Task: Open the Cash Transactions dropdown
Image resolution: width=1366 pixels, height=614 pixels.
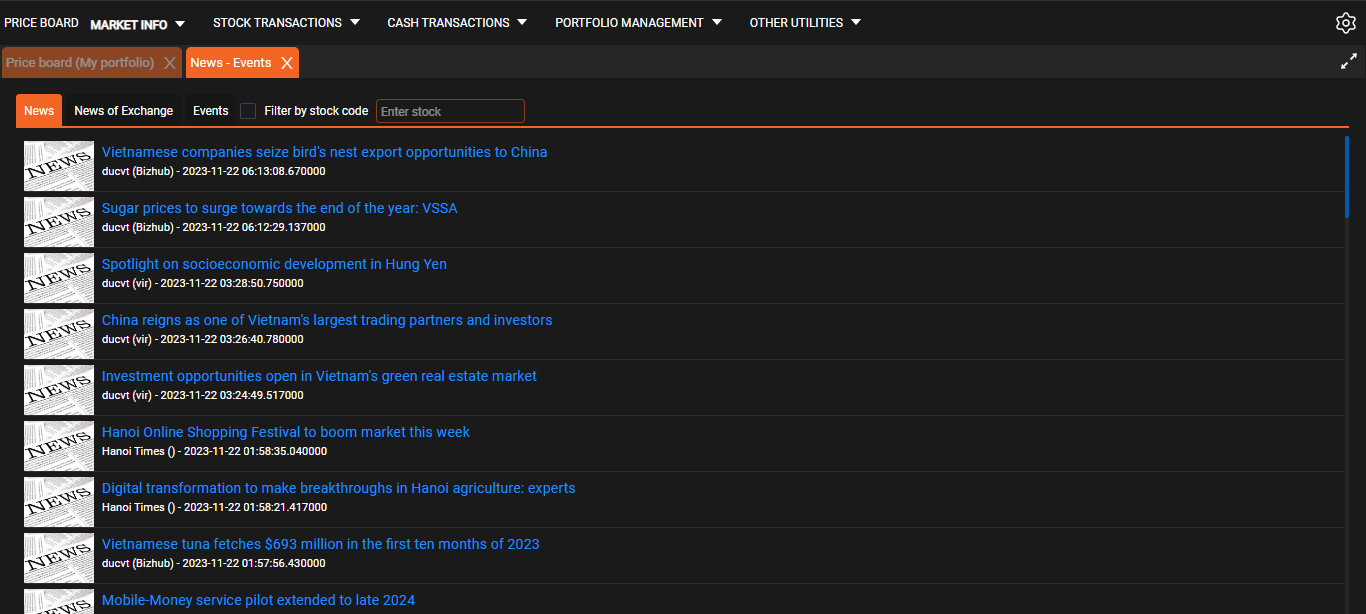Action: [457, 23]
